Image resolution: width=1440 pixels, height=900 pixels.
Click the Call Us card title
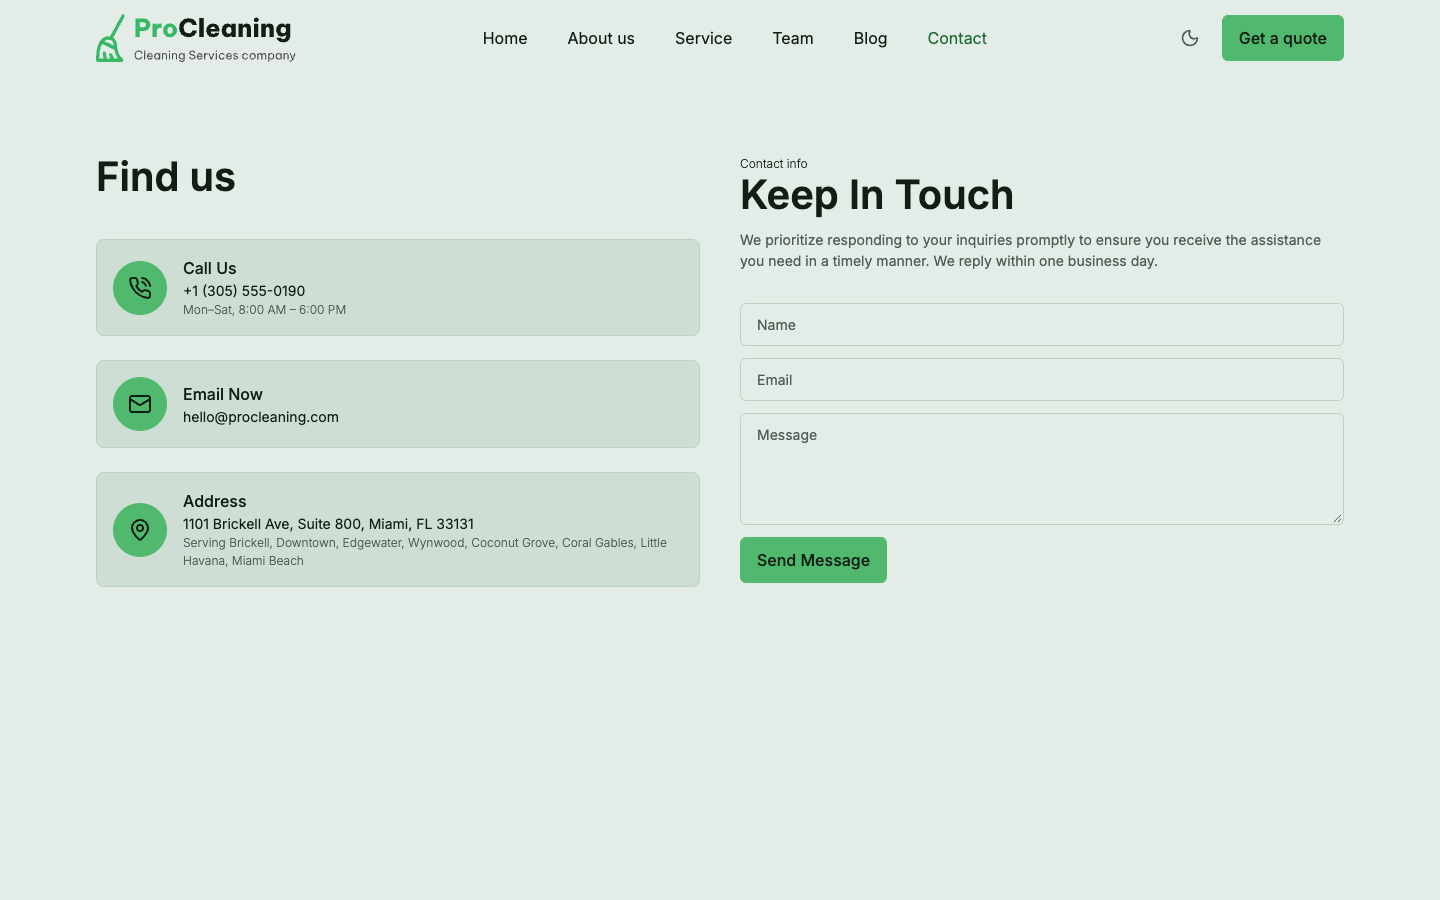pos(210,268)
